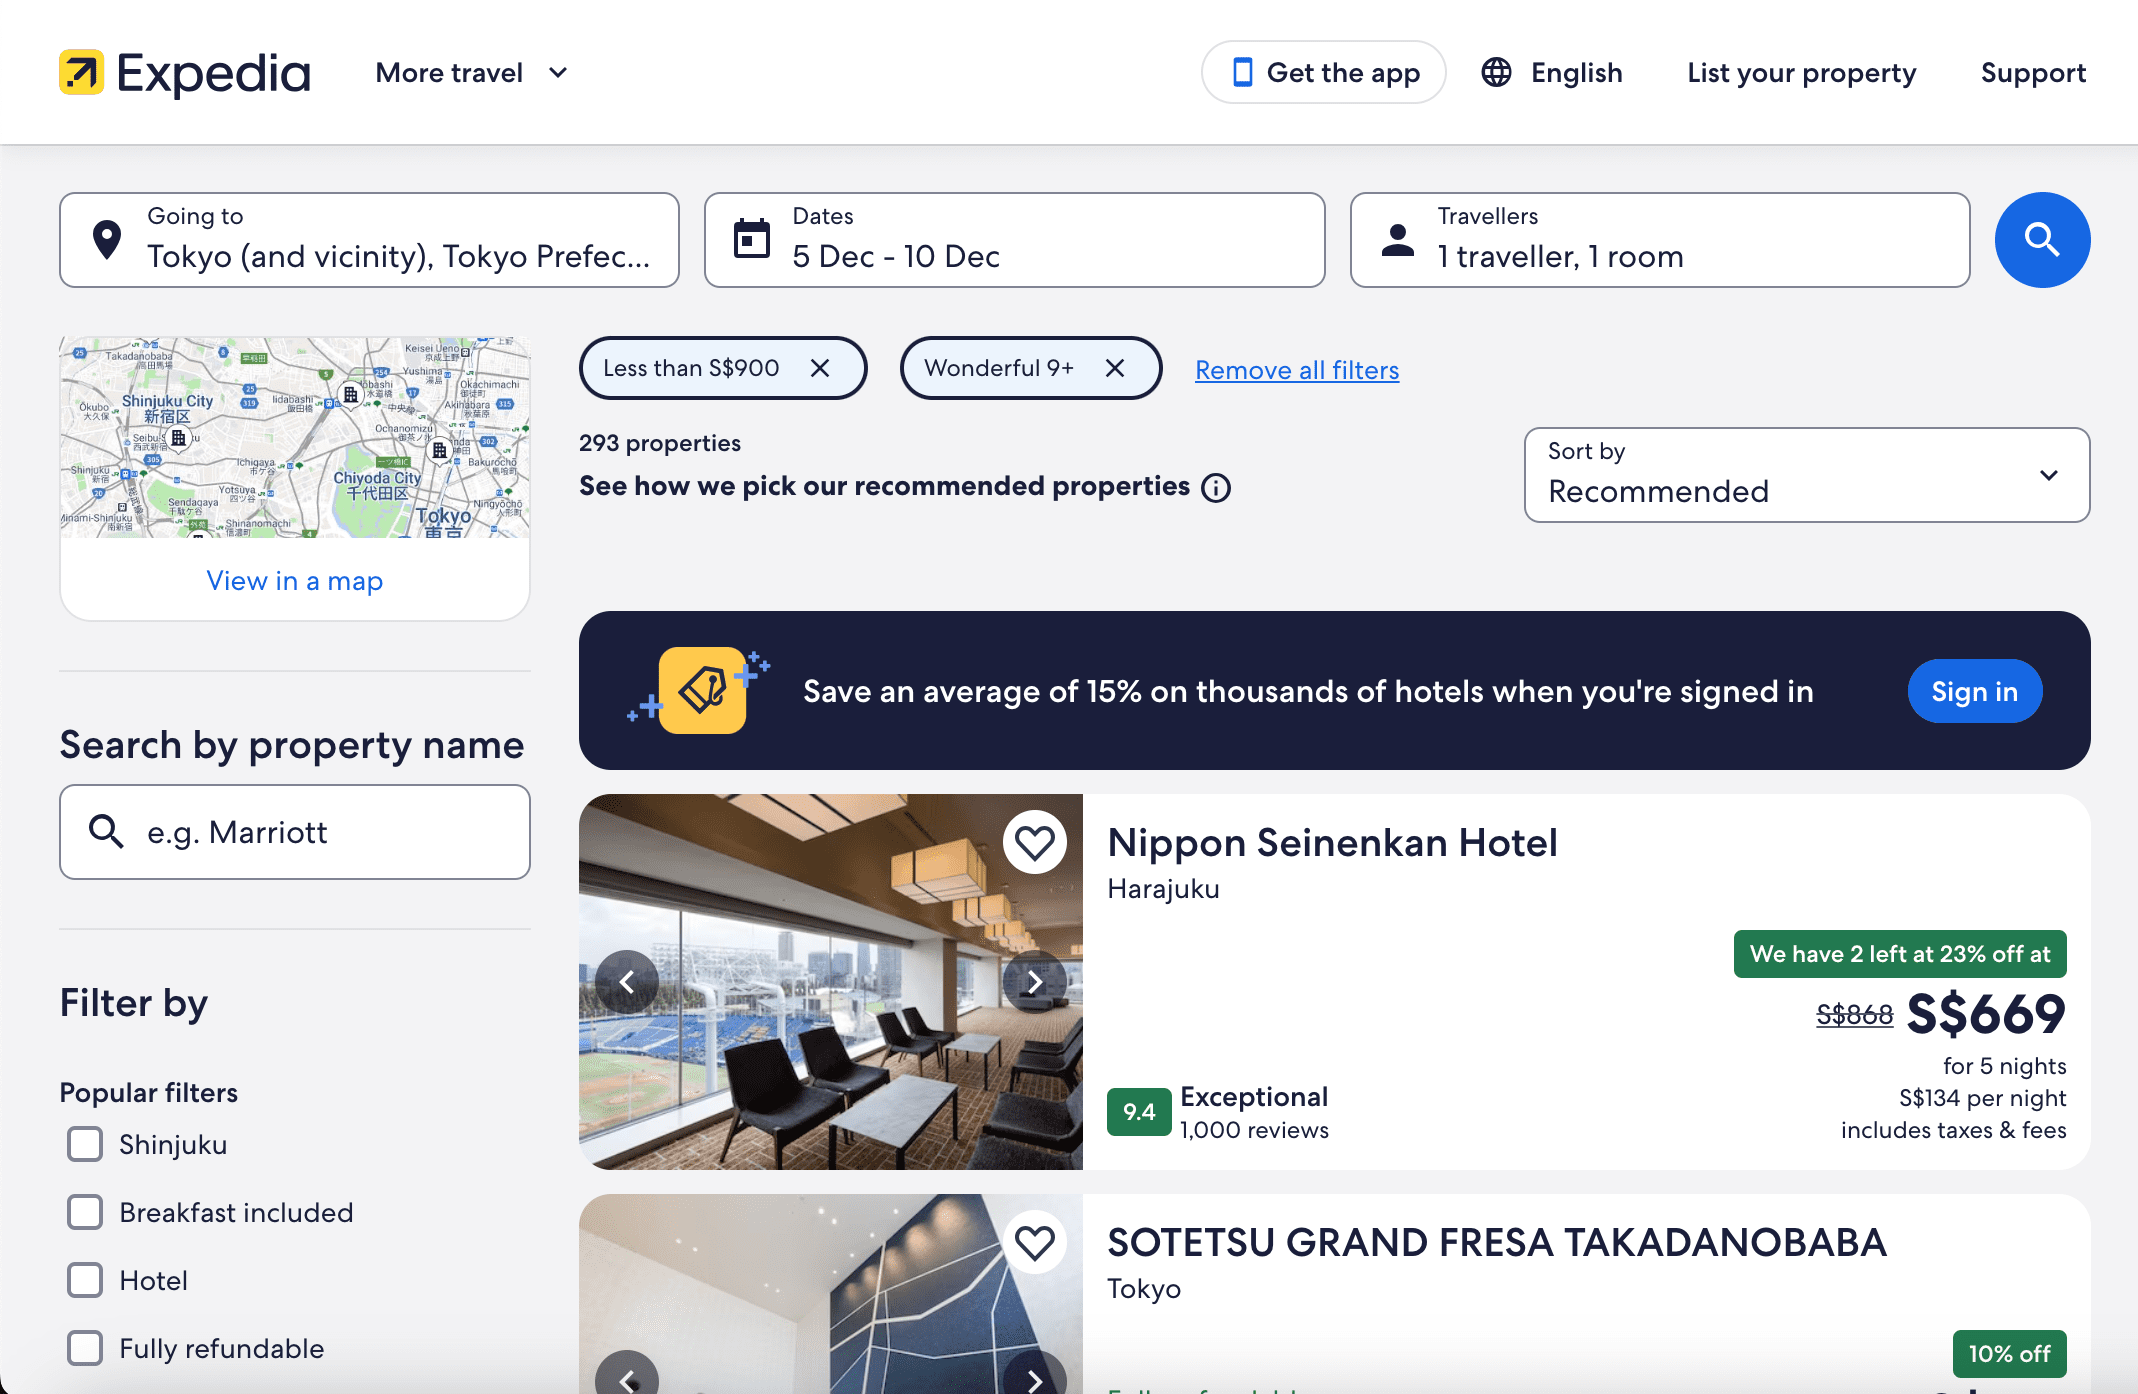Click the Tokyo map thumbnail

point(295,437)
